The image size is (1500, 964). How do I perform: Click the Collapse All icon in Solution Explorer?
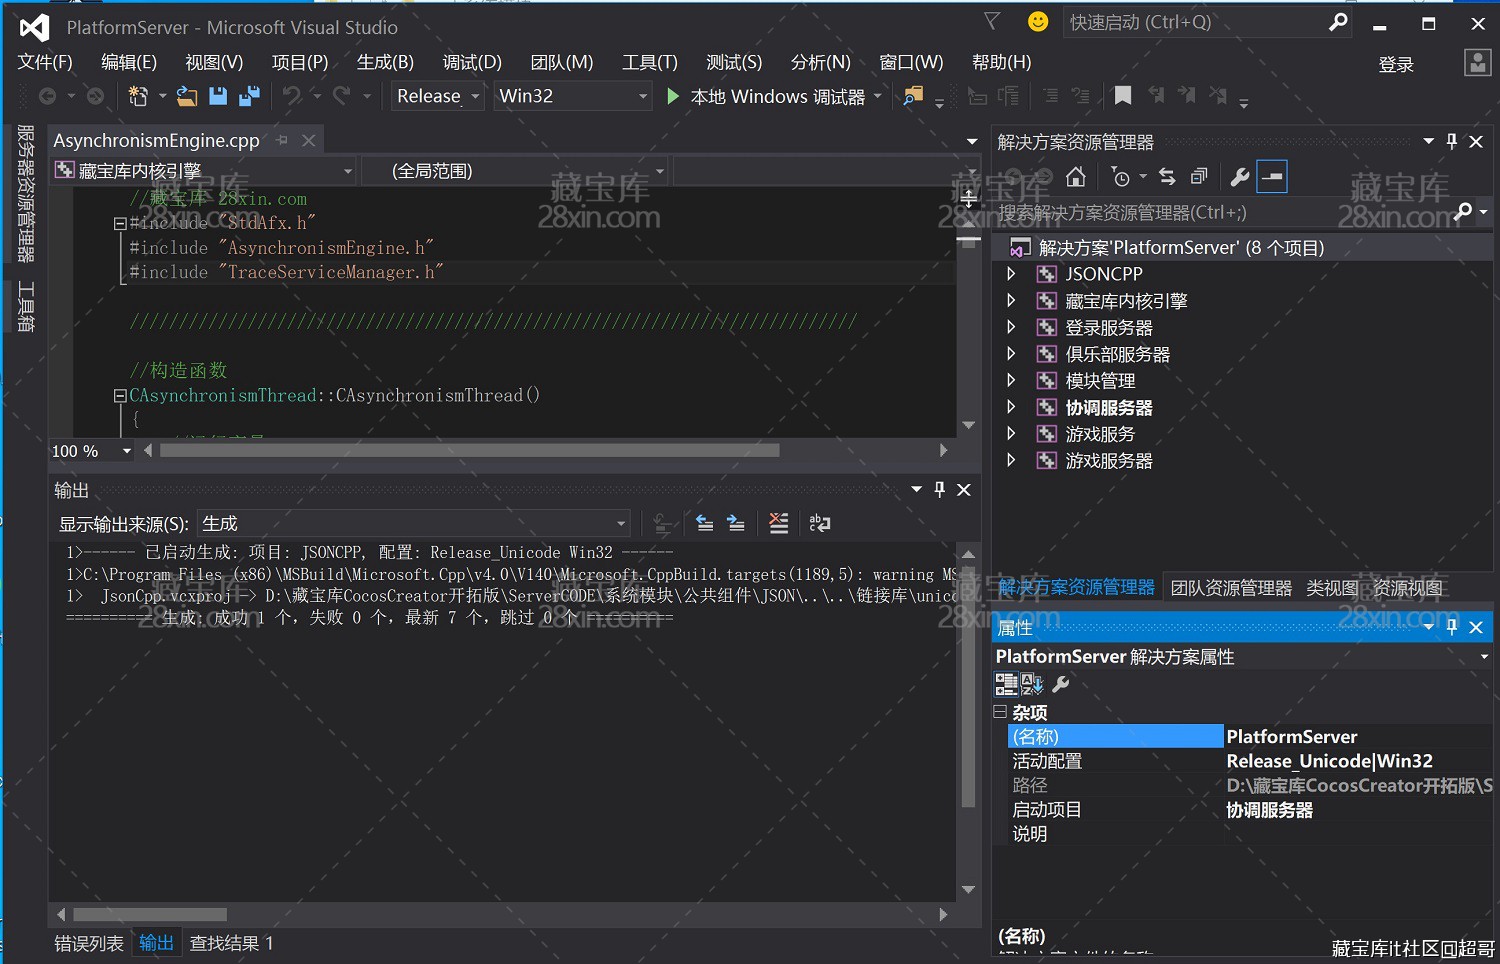pyautogui.click(x=1199, y=177)
